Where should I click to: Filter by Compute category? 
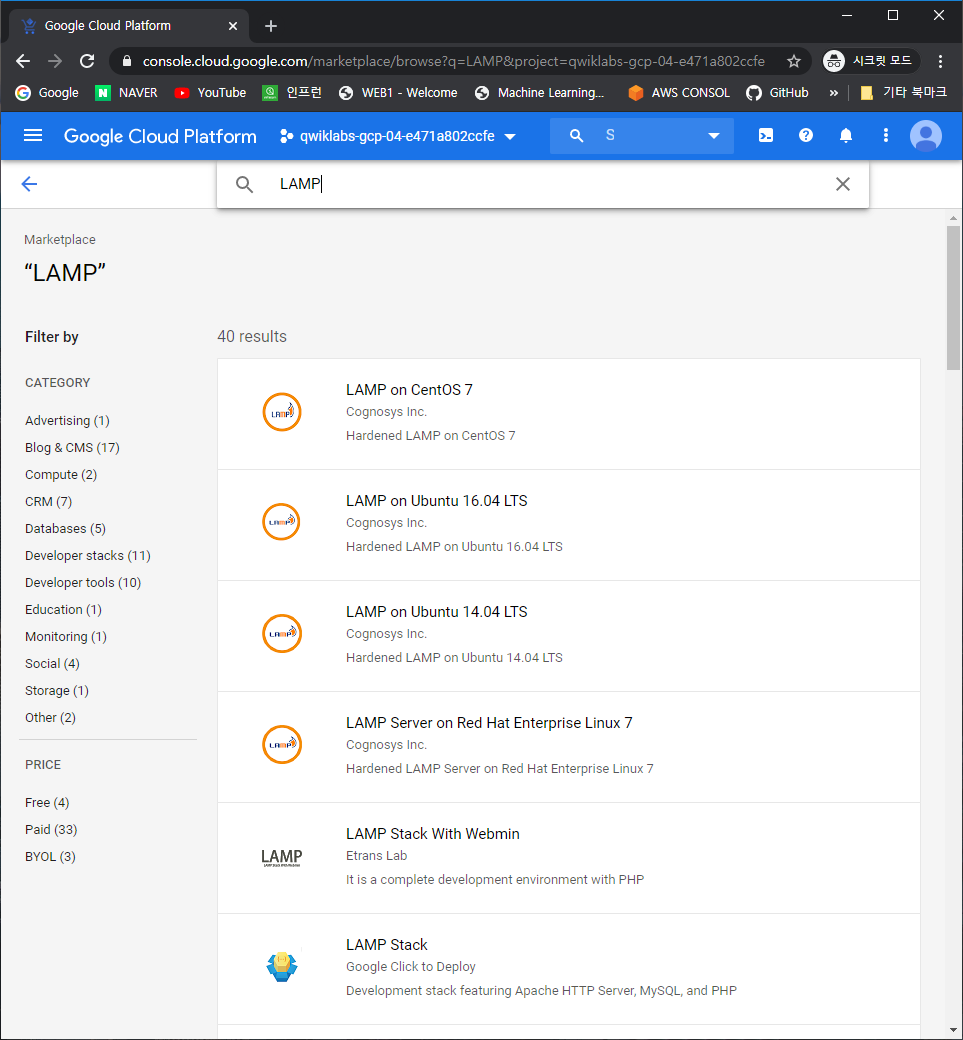[x=61, y=475]
